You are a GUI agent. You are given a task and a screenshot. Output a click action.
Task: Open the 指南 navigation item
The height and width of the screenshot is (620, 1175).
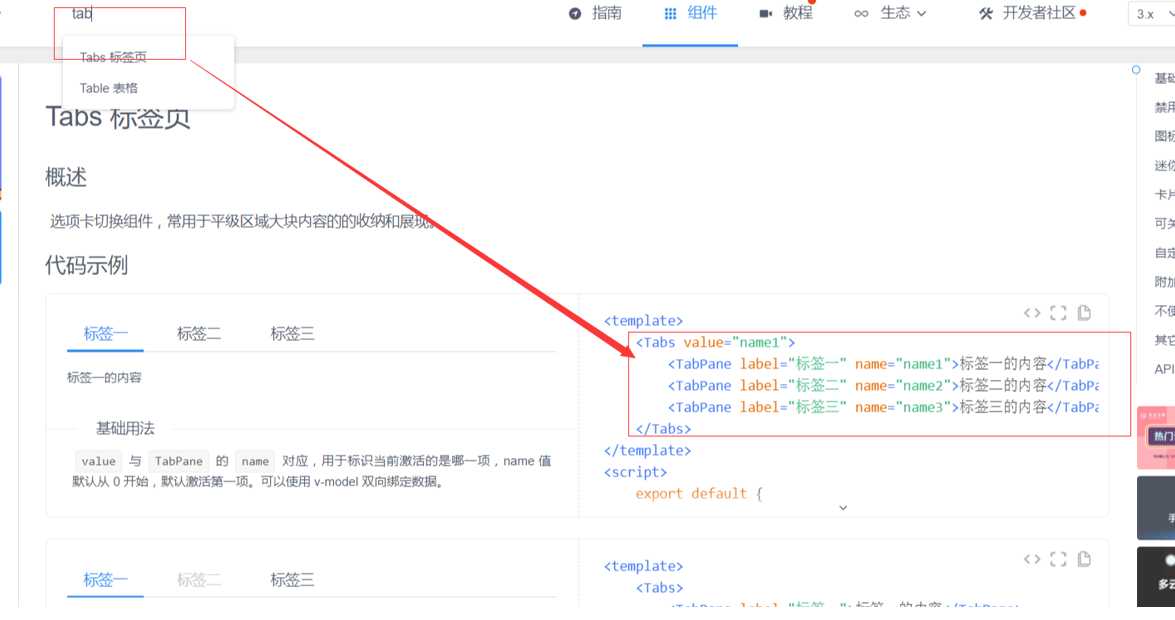click(x=596, y=13)
